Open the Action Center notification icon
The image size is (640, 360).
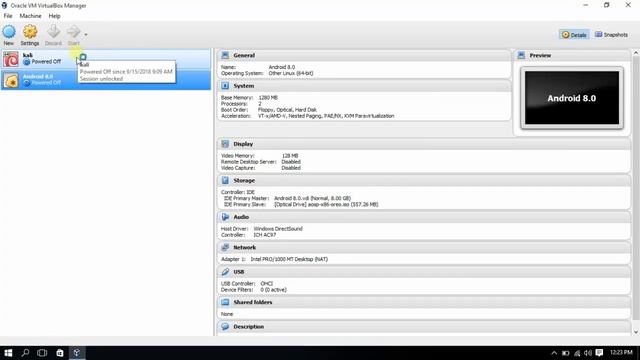599,353
